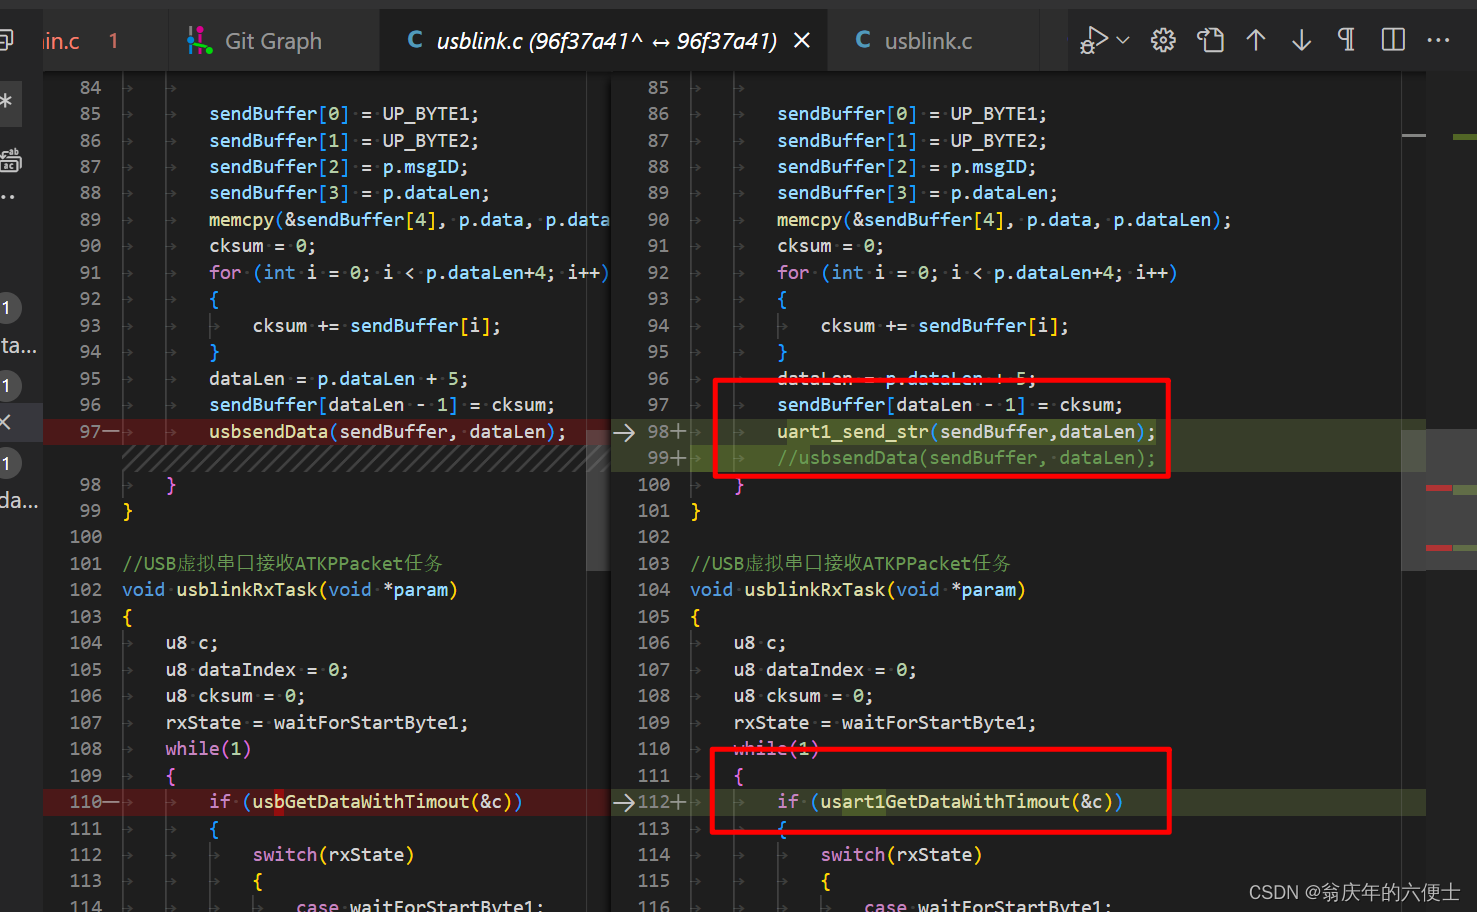Click right pane line number 104

point(654,590)
